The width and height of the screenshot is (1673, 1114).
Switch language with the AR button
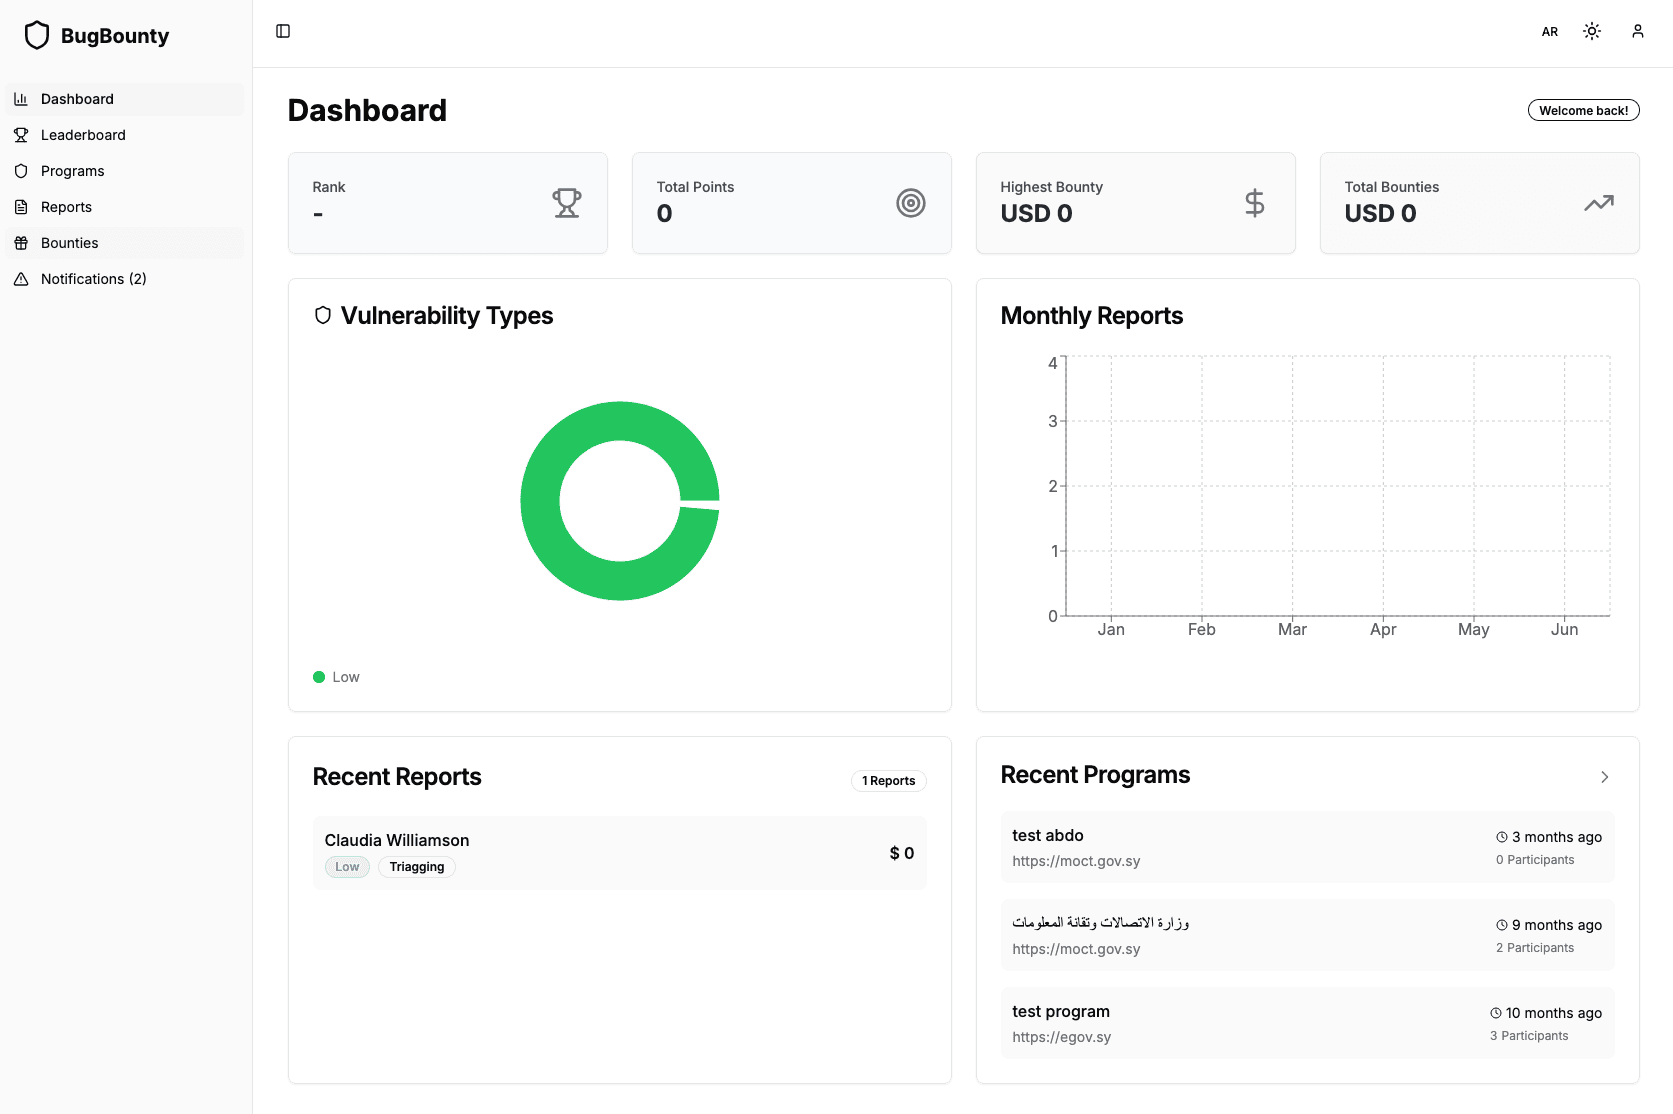click(1550, 32)
